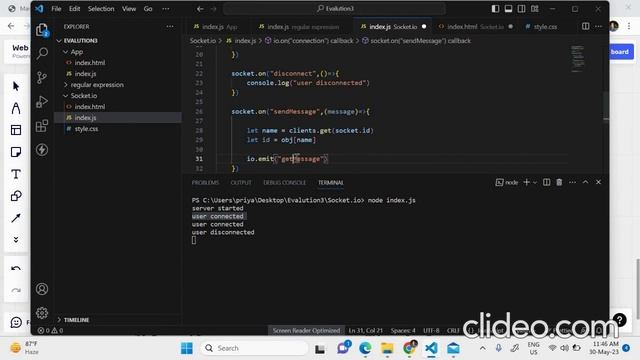Split the terminal
Viewport: 640px width, 360px height.
pyautogui.click(x=546, y=182)
